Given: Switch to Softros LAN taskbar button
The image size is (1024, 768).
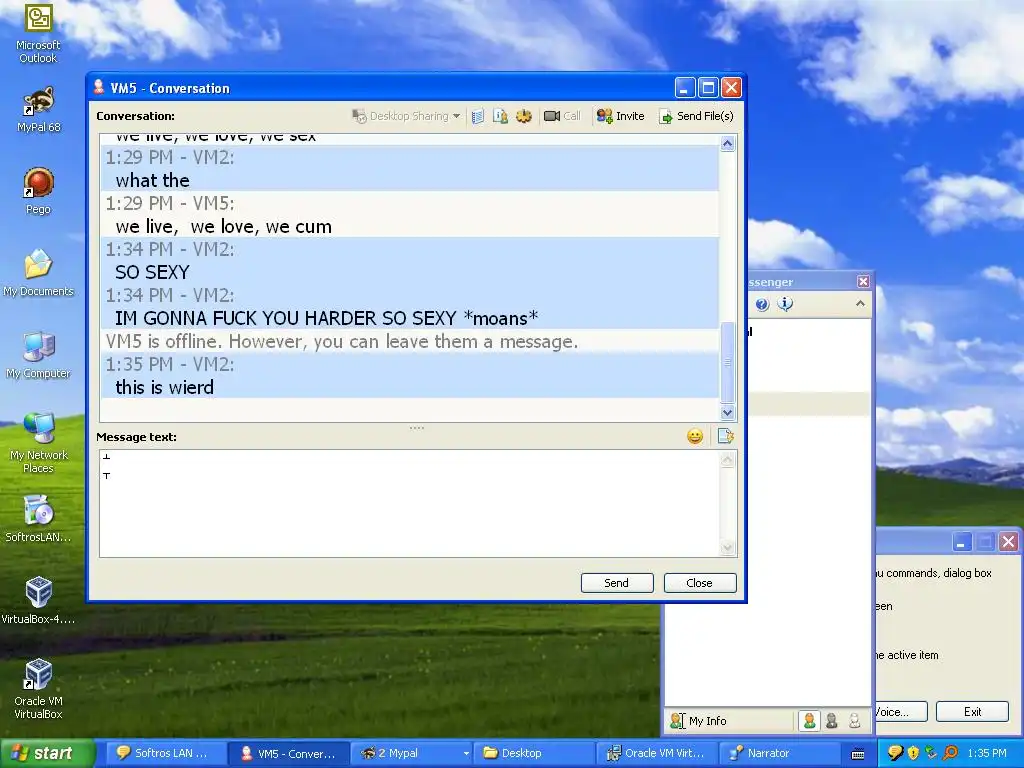Looking at the screenshot, I should click(x=166, y=753).
